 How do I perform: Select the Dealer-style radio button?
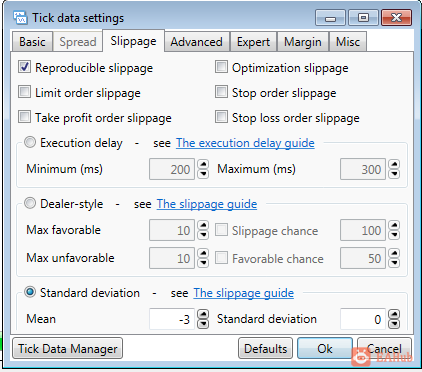point(30,203)
